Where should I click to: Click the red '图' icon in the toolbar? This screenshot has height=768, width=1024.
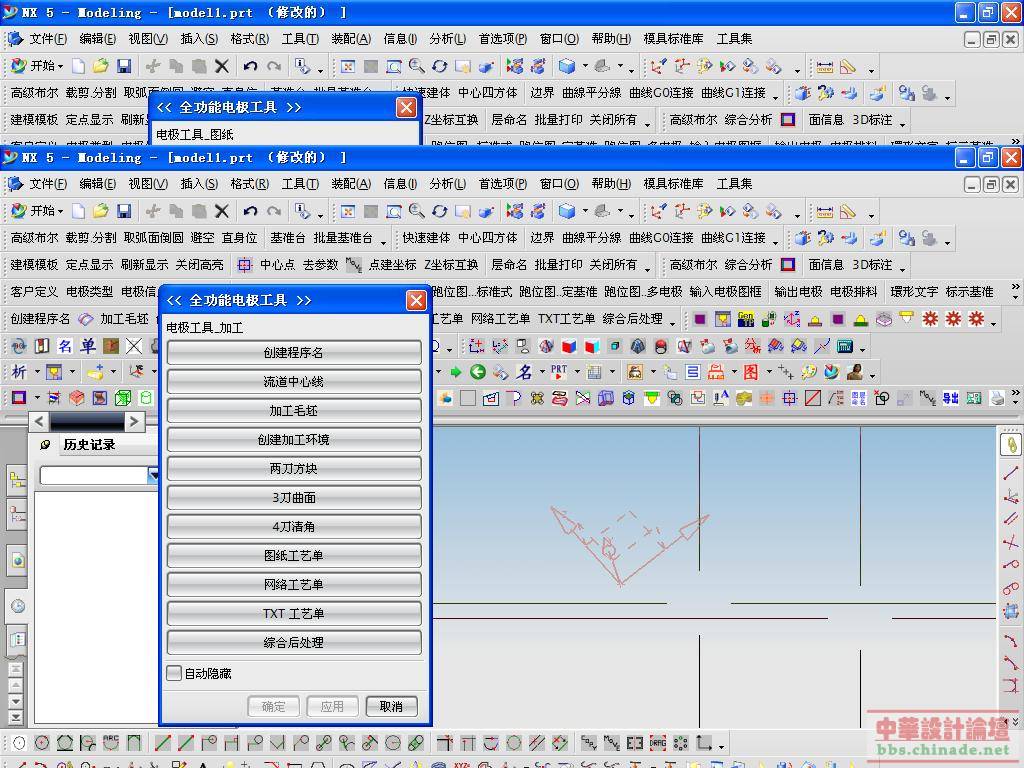(x=750, y=372)
